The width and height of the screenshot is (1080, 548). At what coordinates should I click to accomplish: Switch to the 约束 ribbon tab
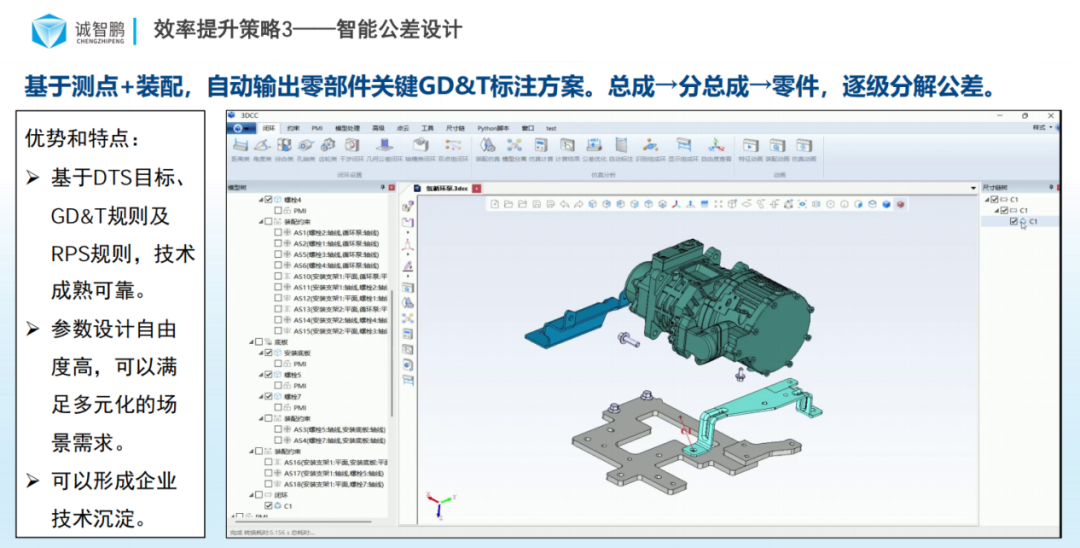point(293,128)
